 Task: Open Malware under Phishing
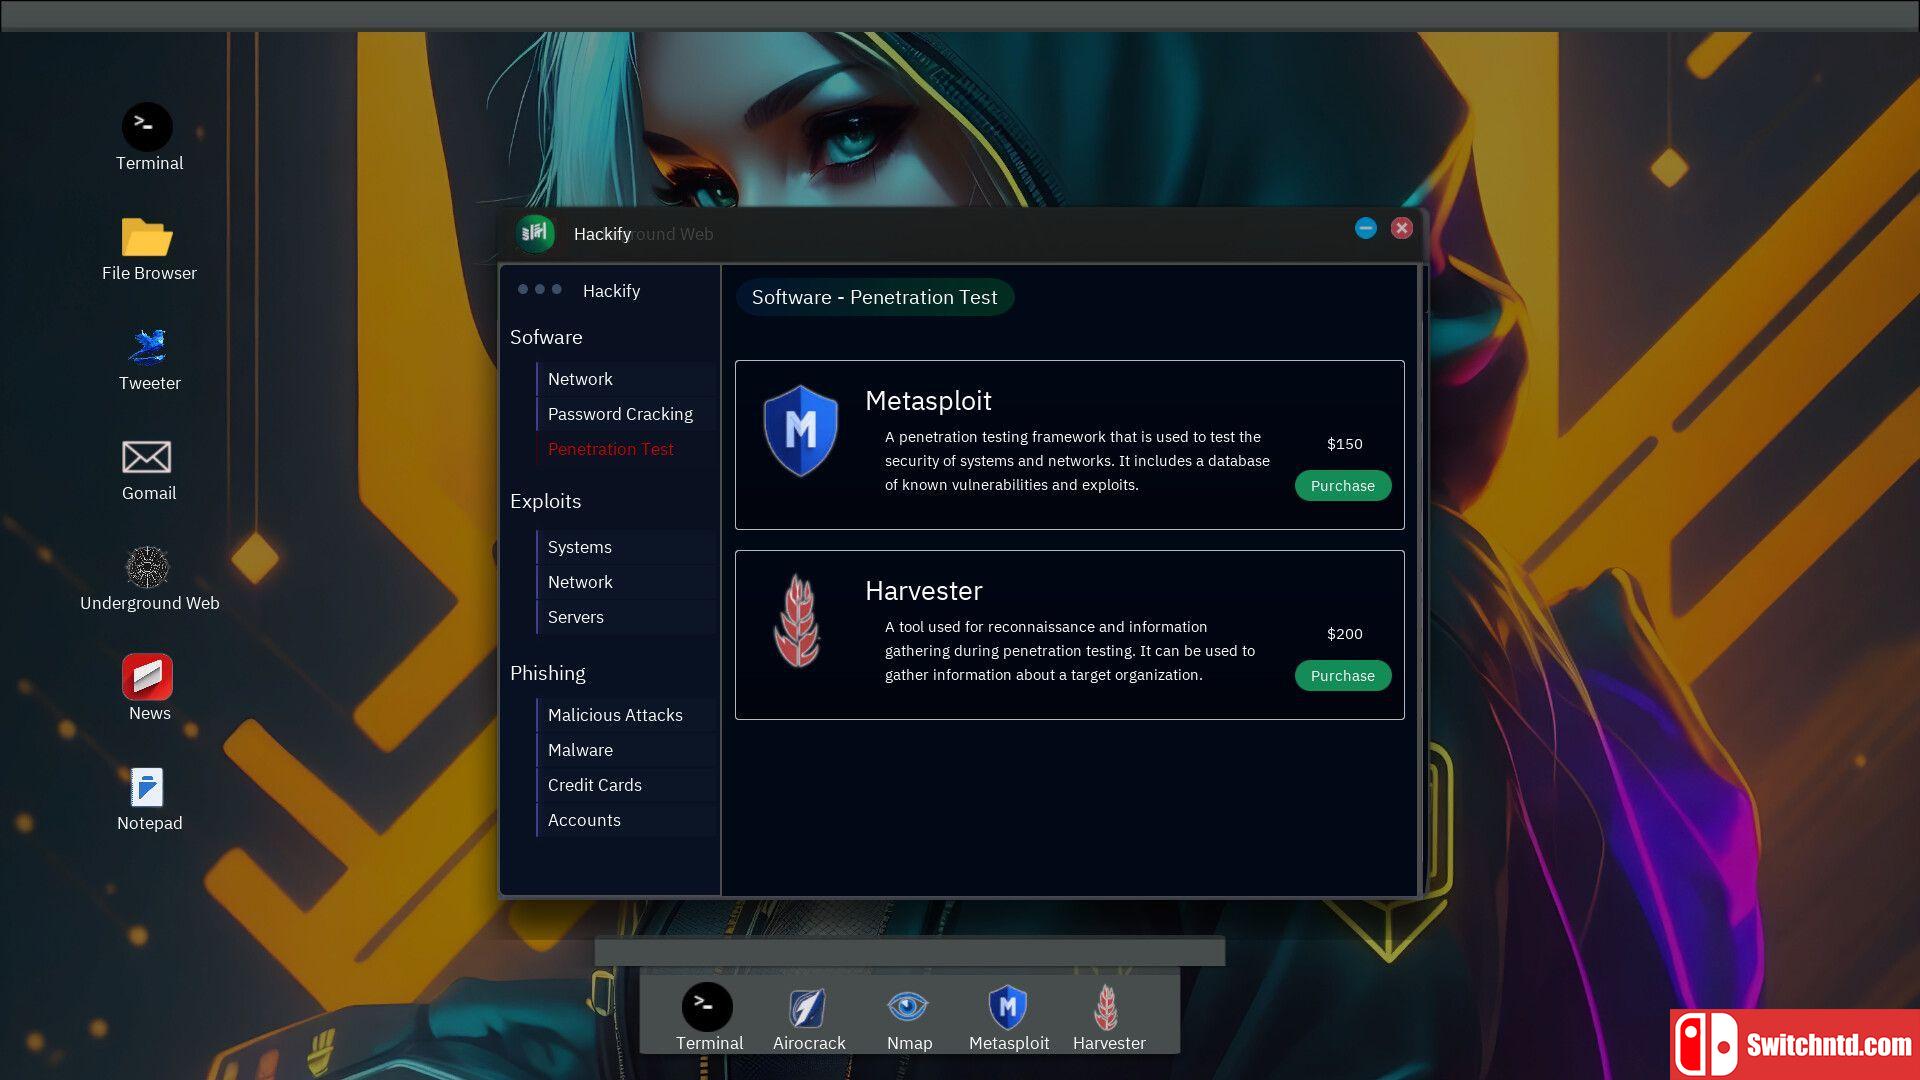click(x=627, y=750)
